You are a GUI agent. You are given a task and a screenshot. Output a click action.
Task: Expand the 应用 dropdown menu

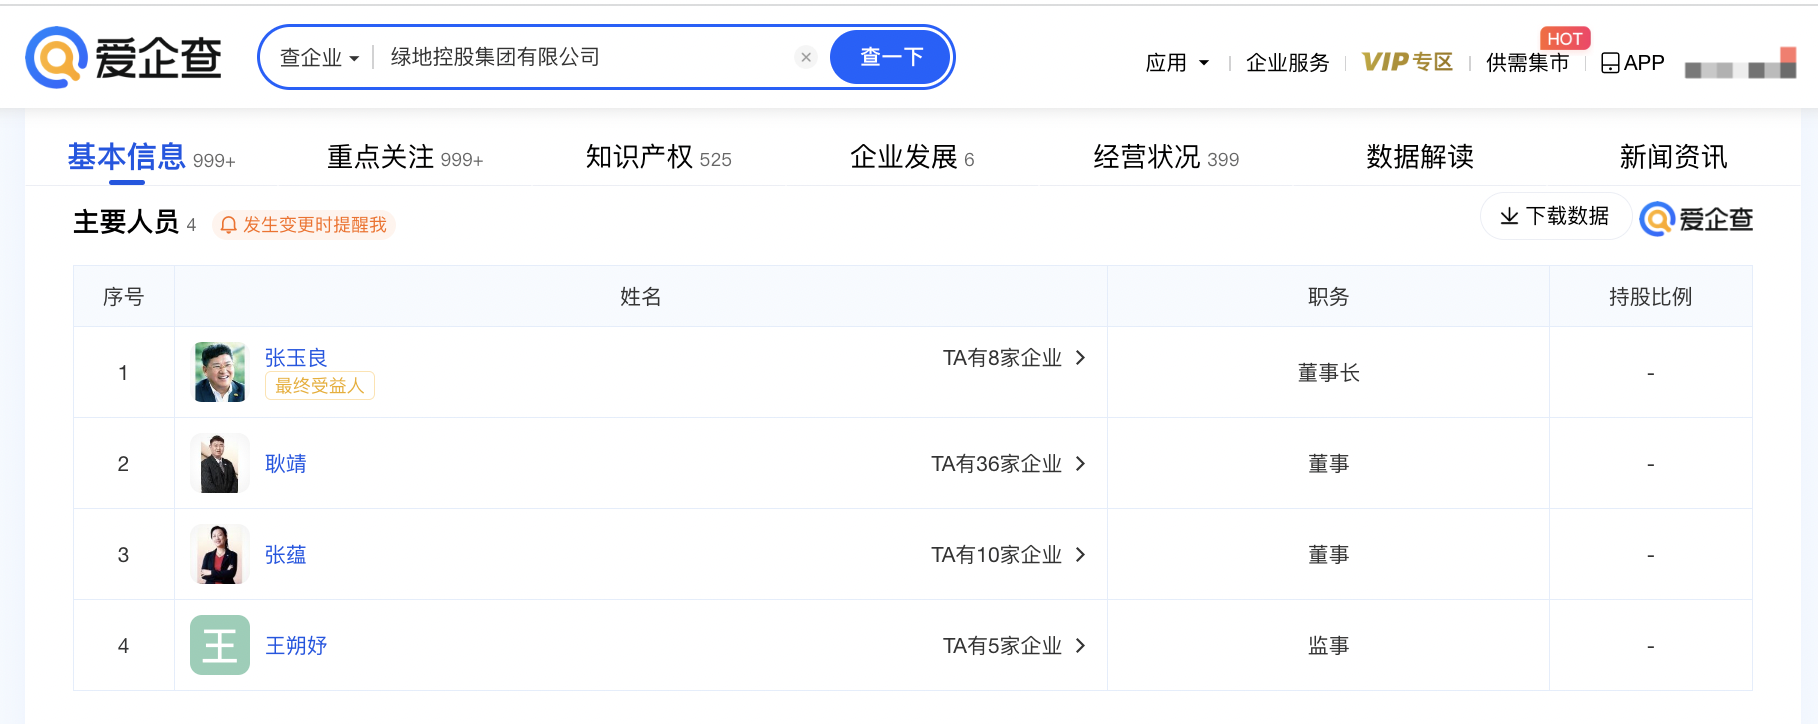(1177, 63)
